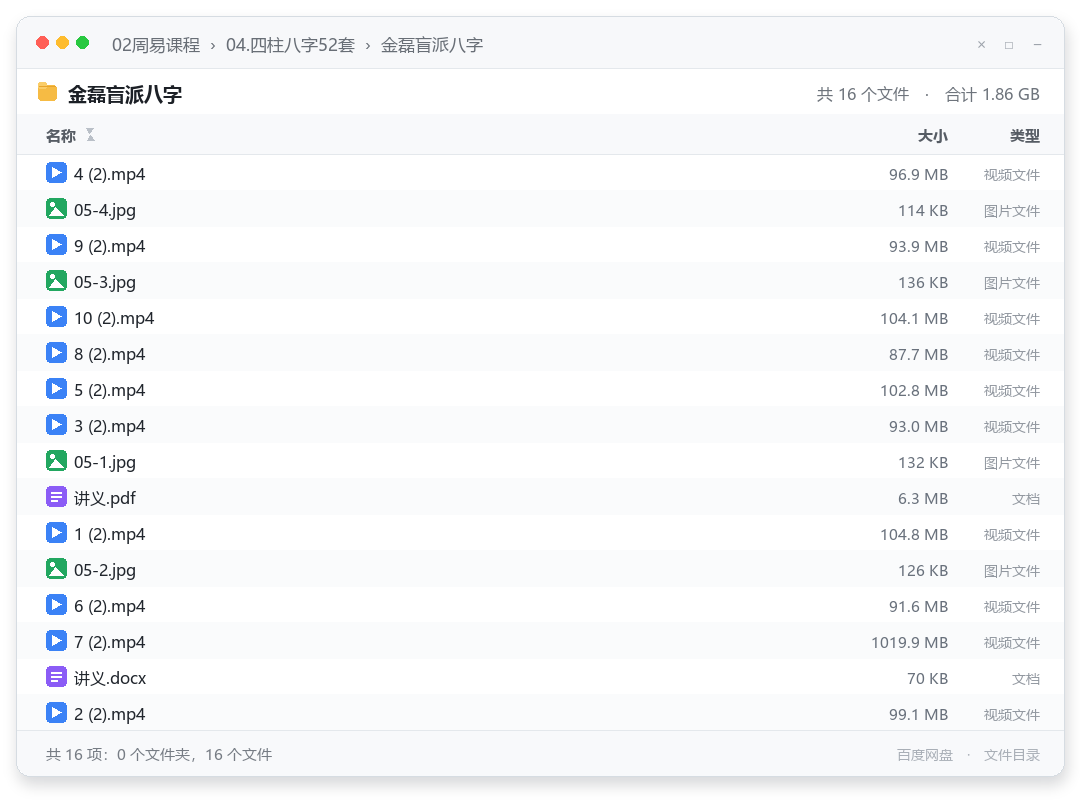Image resolution: width=1080 pixels, height=800 pixels.
Task: Click the 70 KB size value
Action: (x=927, y=679)
